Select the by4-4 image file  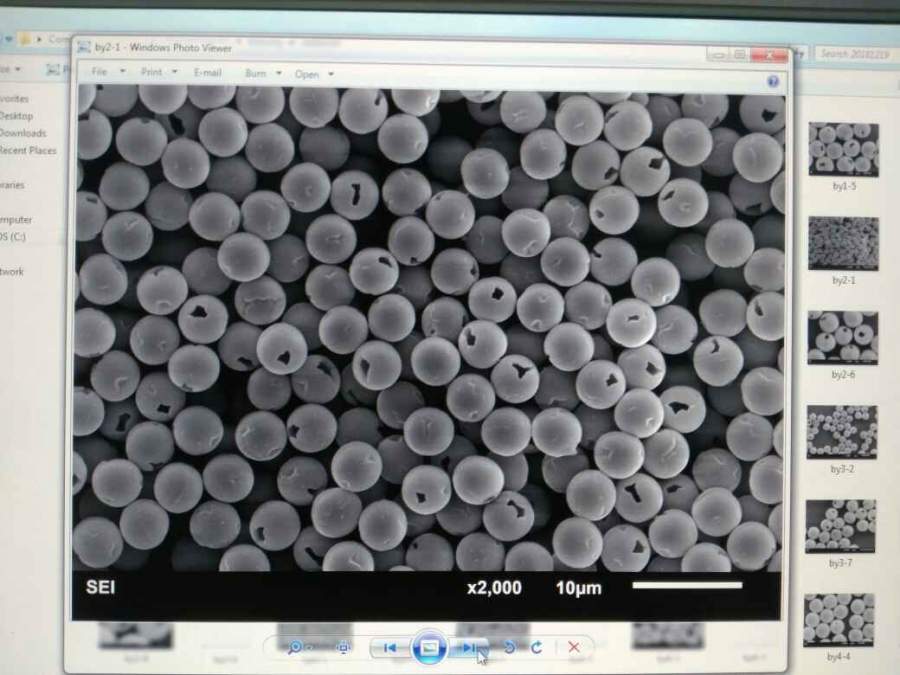pos(838,620)
